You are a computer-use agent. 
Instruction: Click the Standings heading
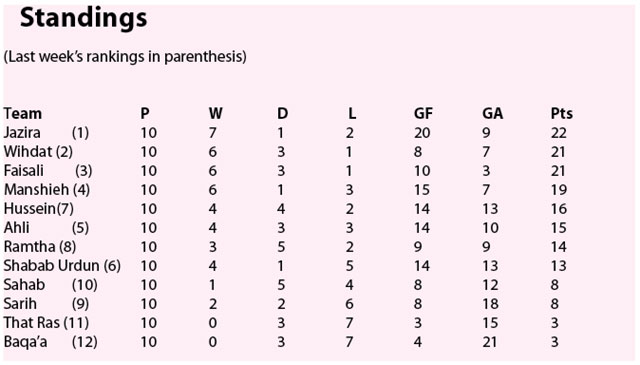click(84, 19)
